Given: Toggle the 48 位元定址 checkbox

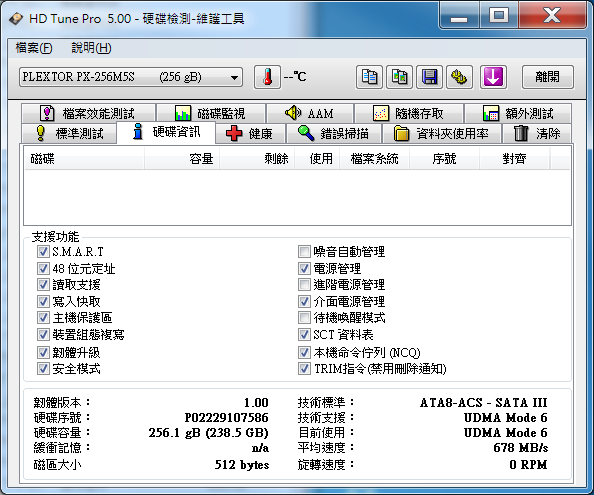Looking at the screenshot, I should click(x=43, y=269).
